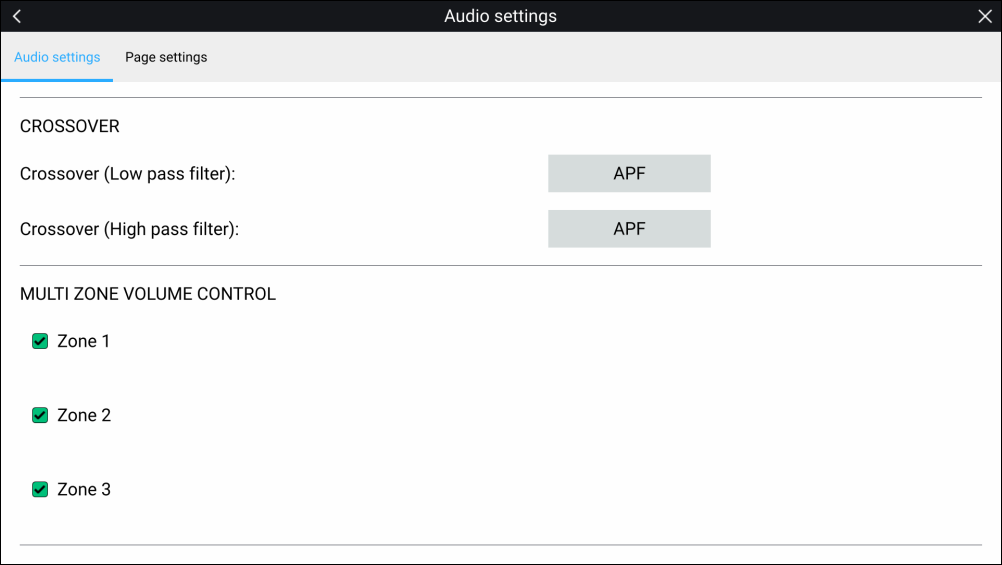Click the Zone 3 text label
Image resolution: width=1002 pixels, height=565 pixels.
pos(84,489)
